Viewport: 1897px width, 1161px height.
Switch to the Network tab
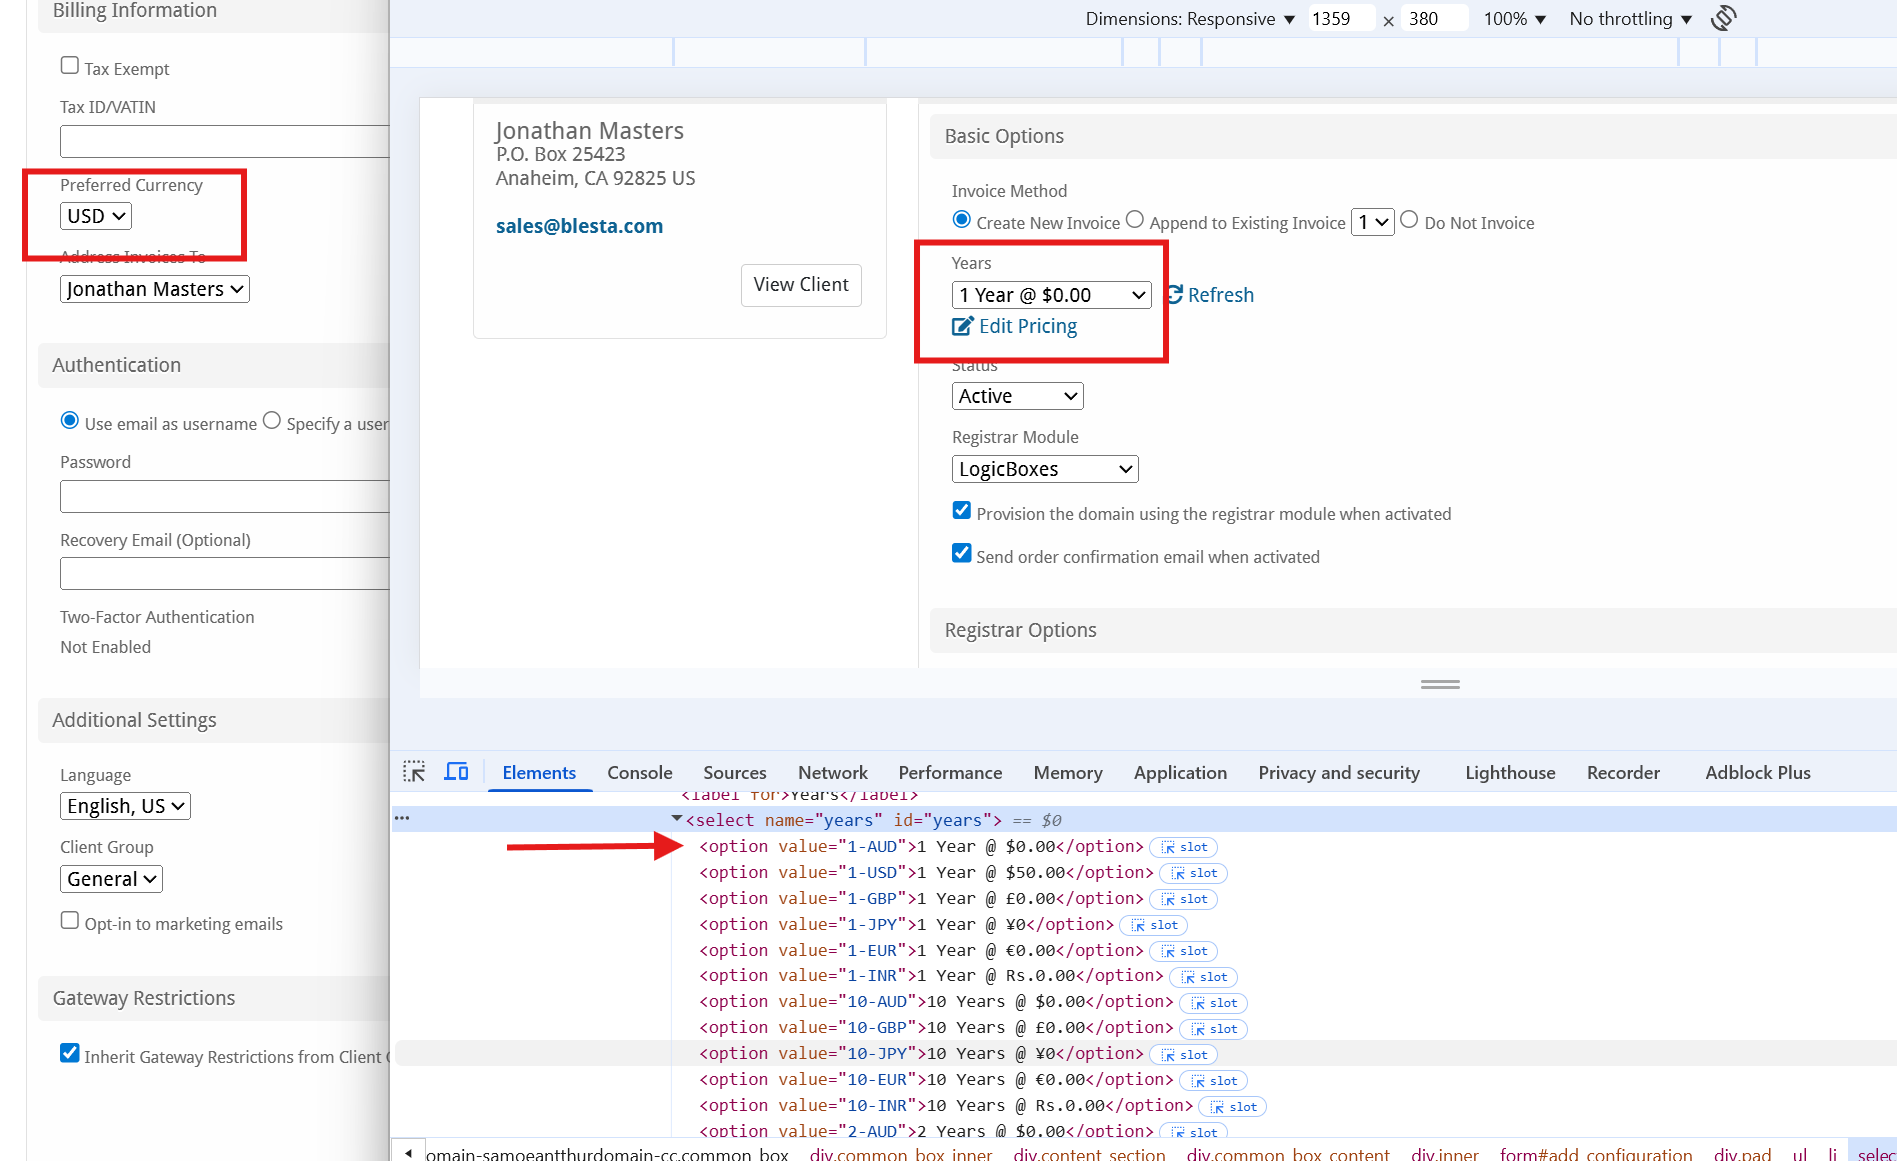pyautogui.click(x=833, y=772)
